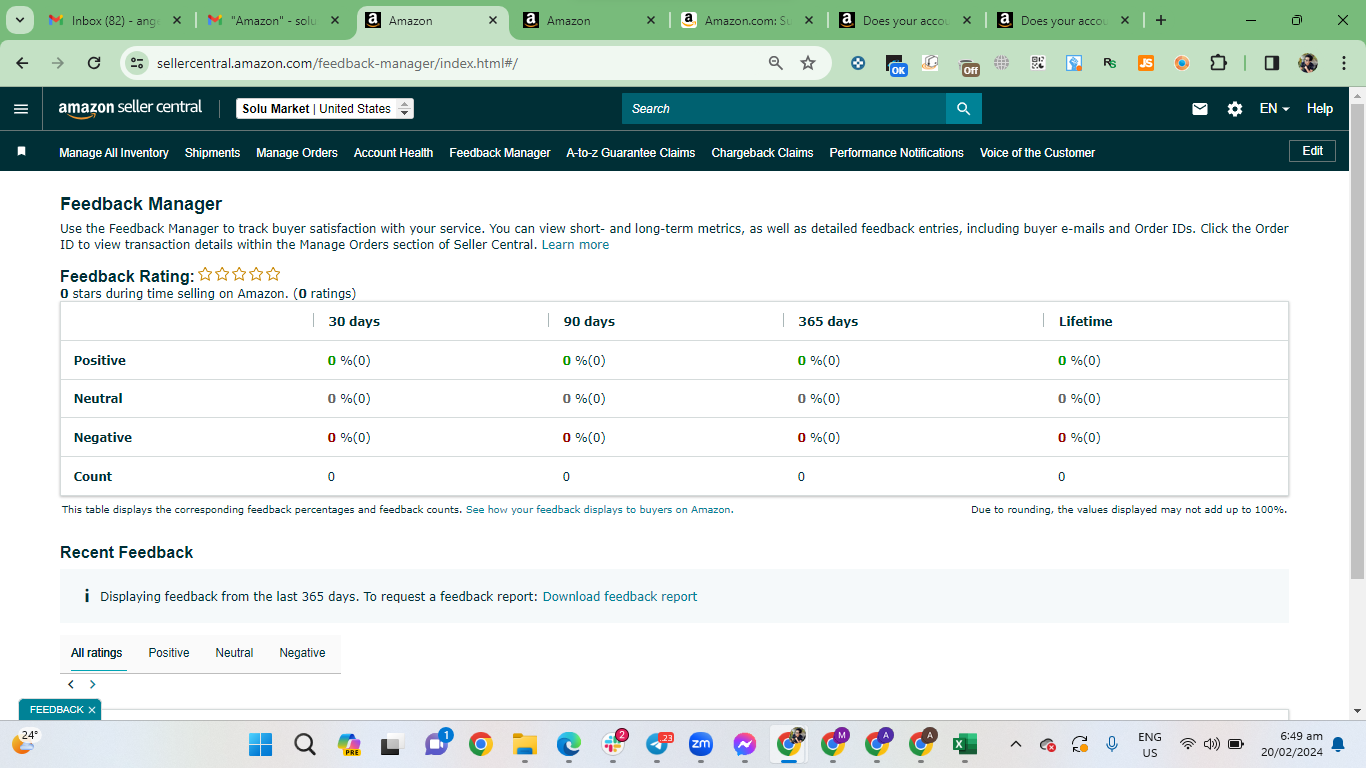This screenshot has height=768, width=1366.
Task: Click the Seller Central Search input field
Action: [784, 109]
